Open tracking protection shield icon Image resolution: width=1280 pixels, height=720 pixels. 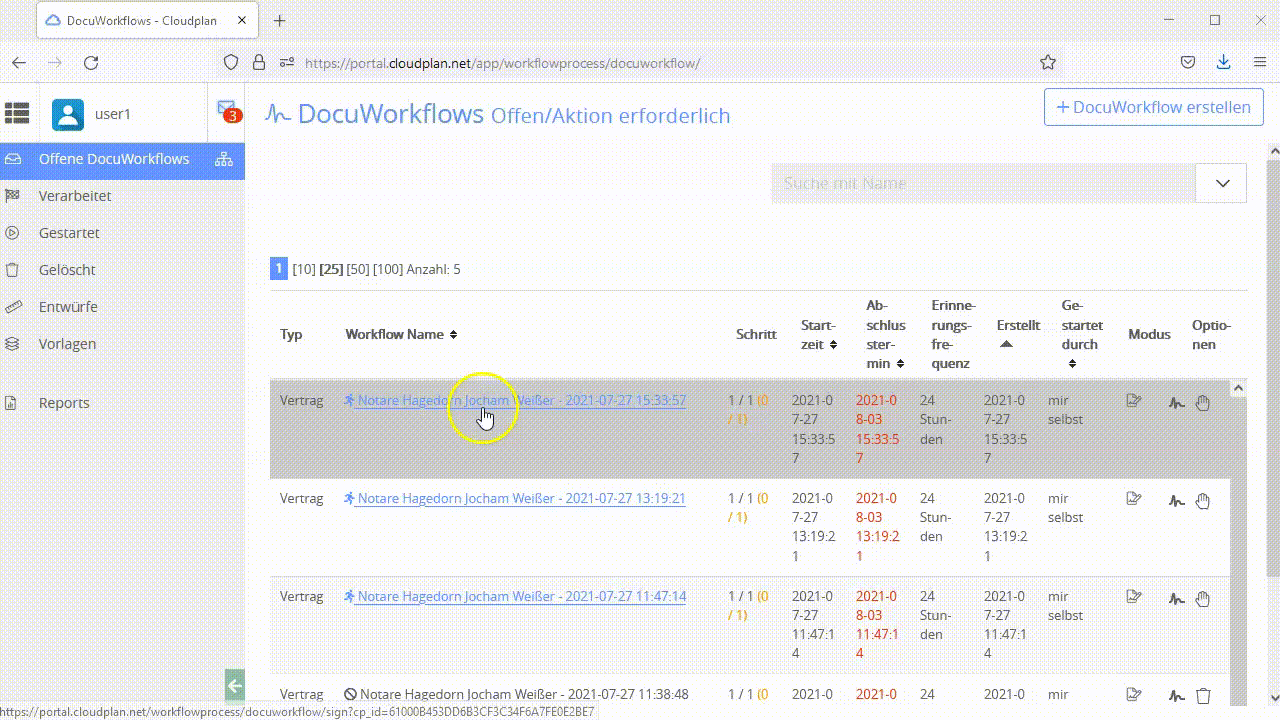pos(231,62)
